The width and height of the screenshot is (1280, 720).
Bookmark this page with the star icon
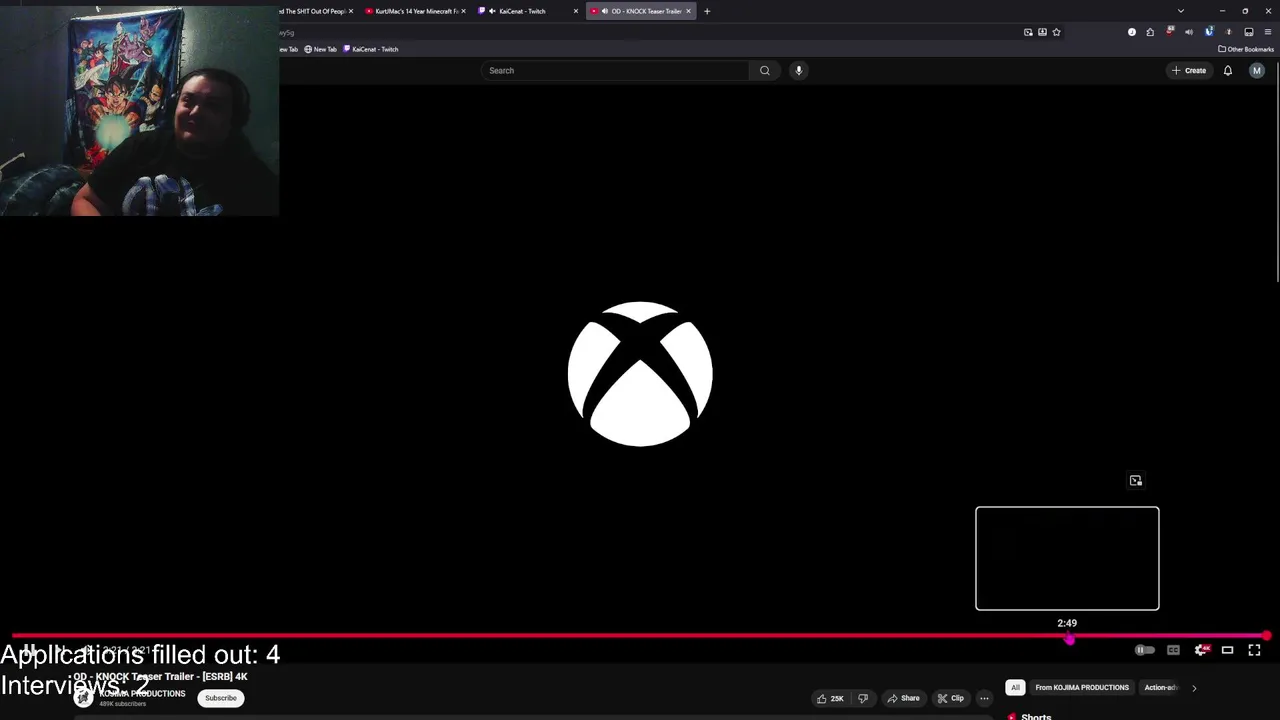click(x=1056, y=32)
